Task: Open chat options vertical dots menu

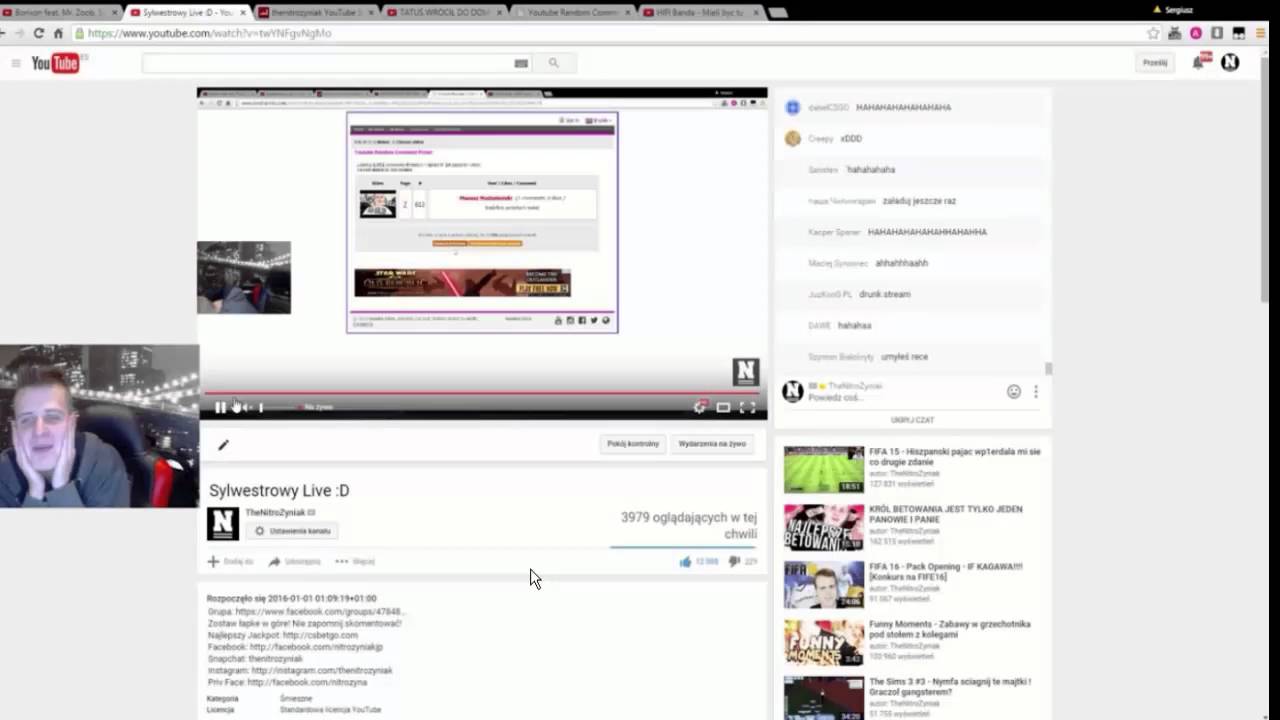Action: point(1036,392)
